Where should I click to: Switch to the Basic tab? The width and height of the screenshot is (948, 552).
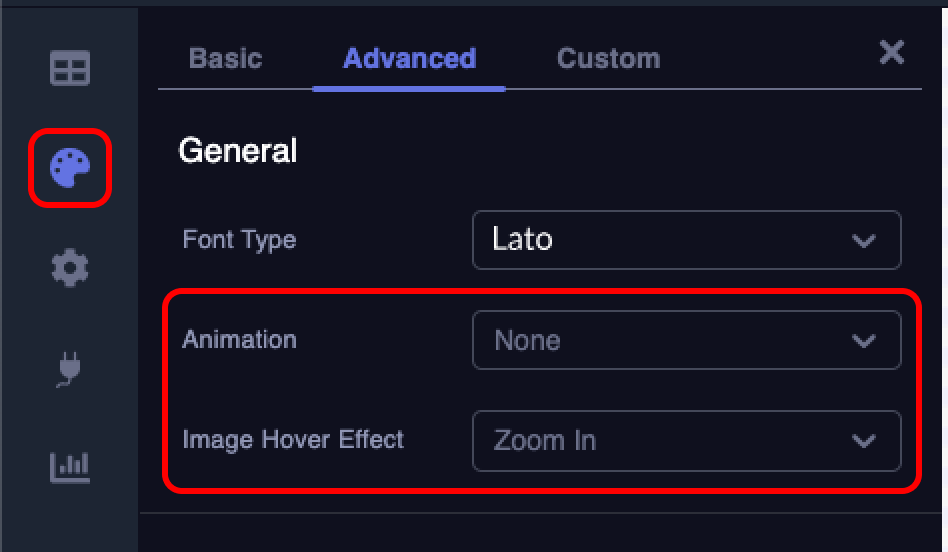pyautogui.click(x=225, y=58)
